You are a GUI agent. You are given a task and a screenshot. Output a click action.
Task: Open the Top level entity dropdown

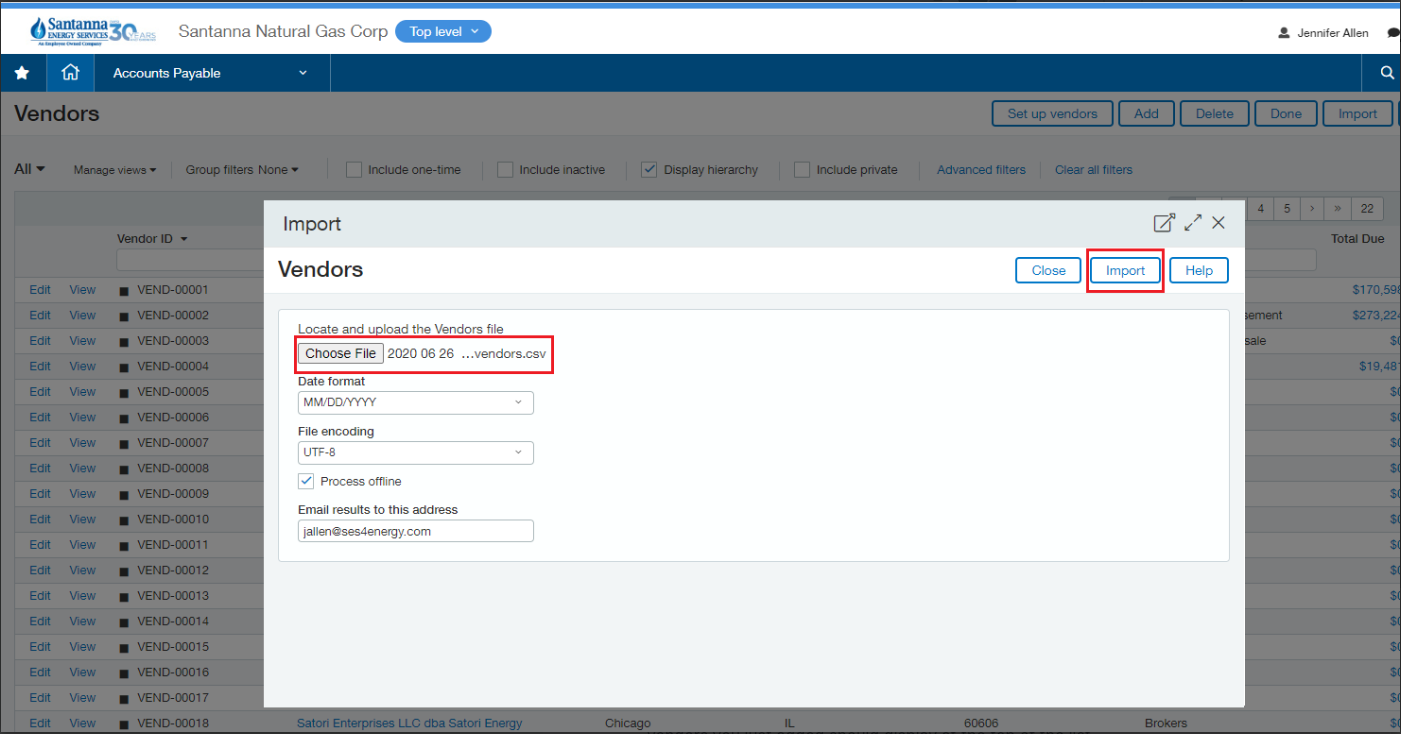[443, 31]
